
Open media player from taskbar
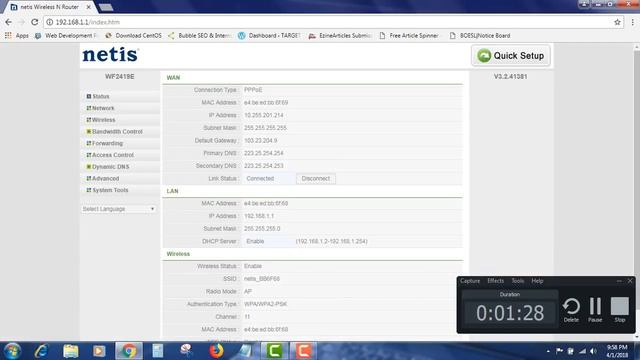pos(99,351)
